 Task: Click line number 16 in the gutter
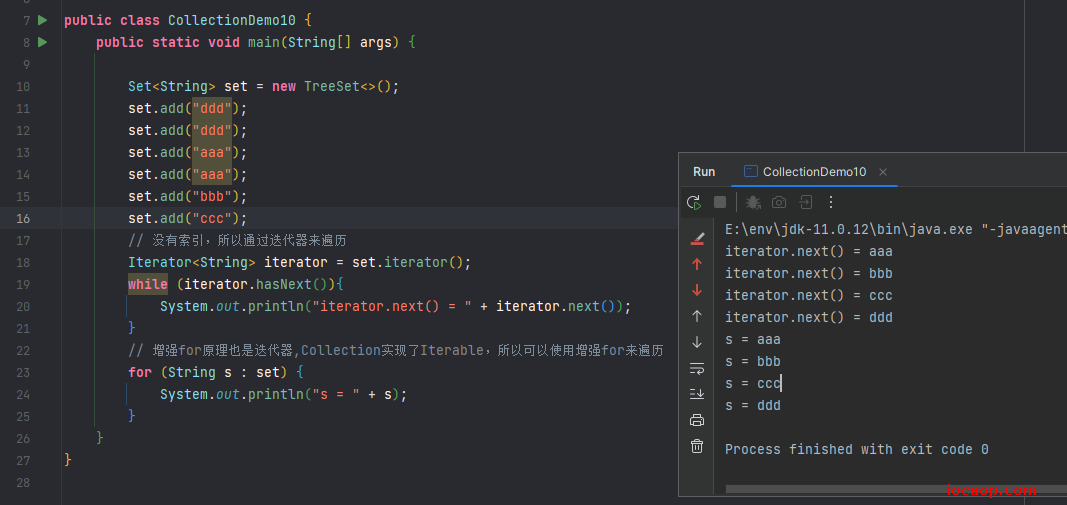pos(23,218)
